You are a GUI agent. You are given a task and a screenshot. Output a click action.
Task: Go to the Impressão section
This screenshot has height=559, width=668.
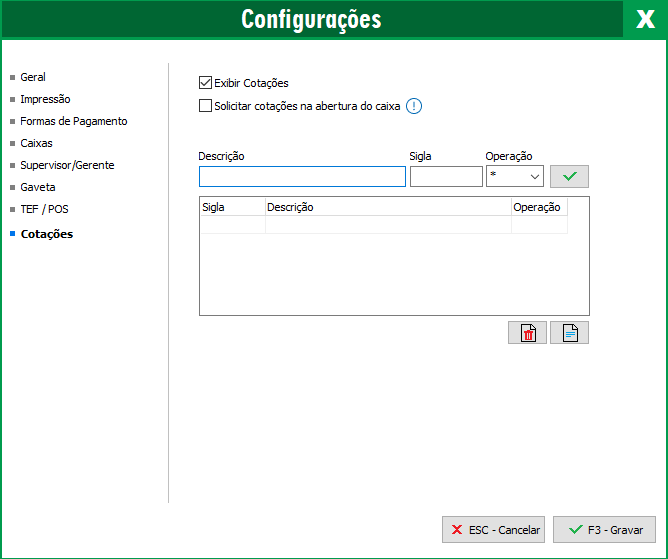point(45,99)
